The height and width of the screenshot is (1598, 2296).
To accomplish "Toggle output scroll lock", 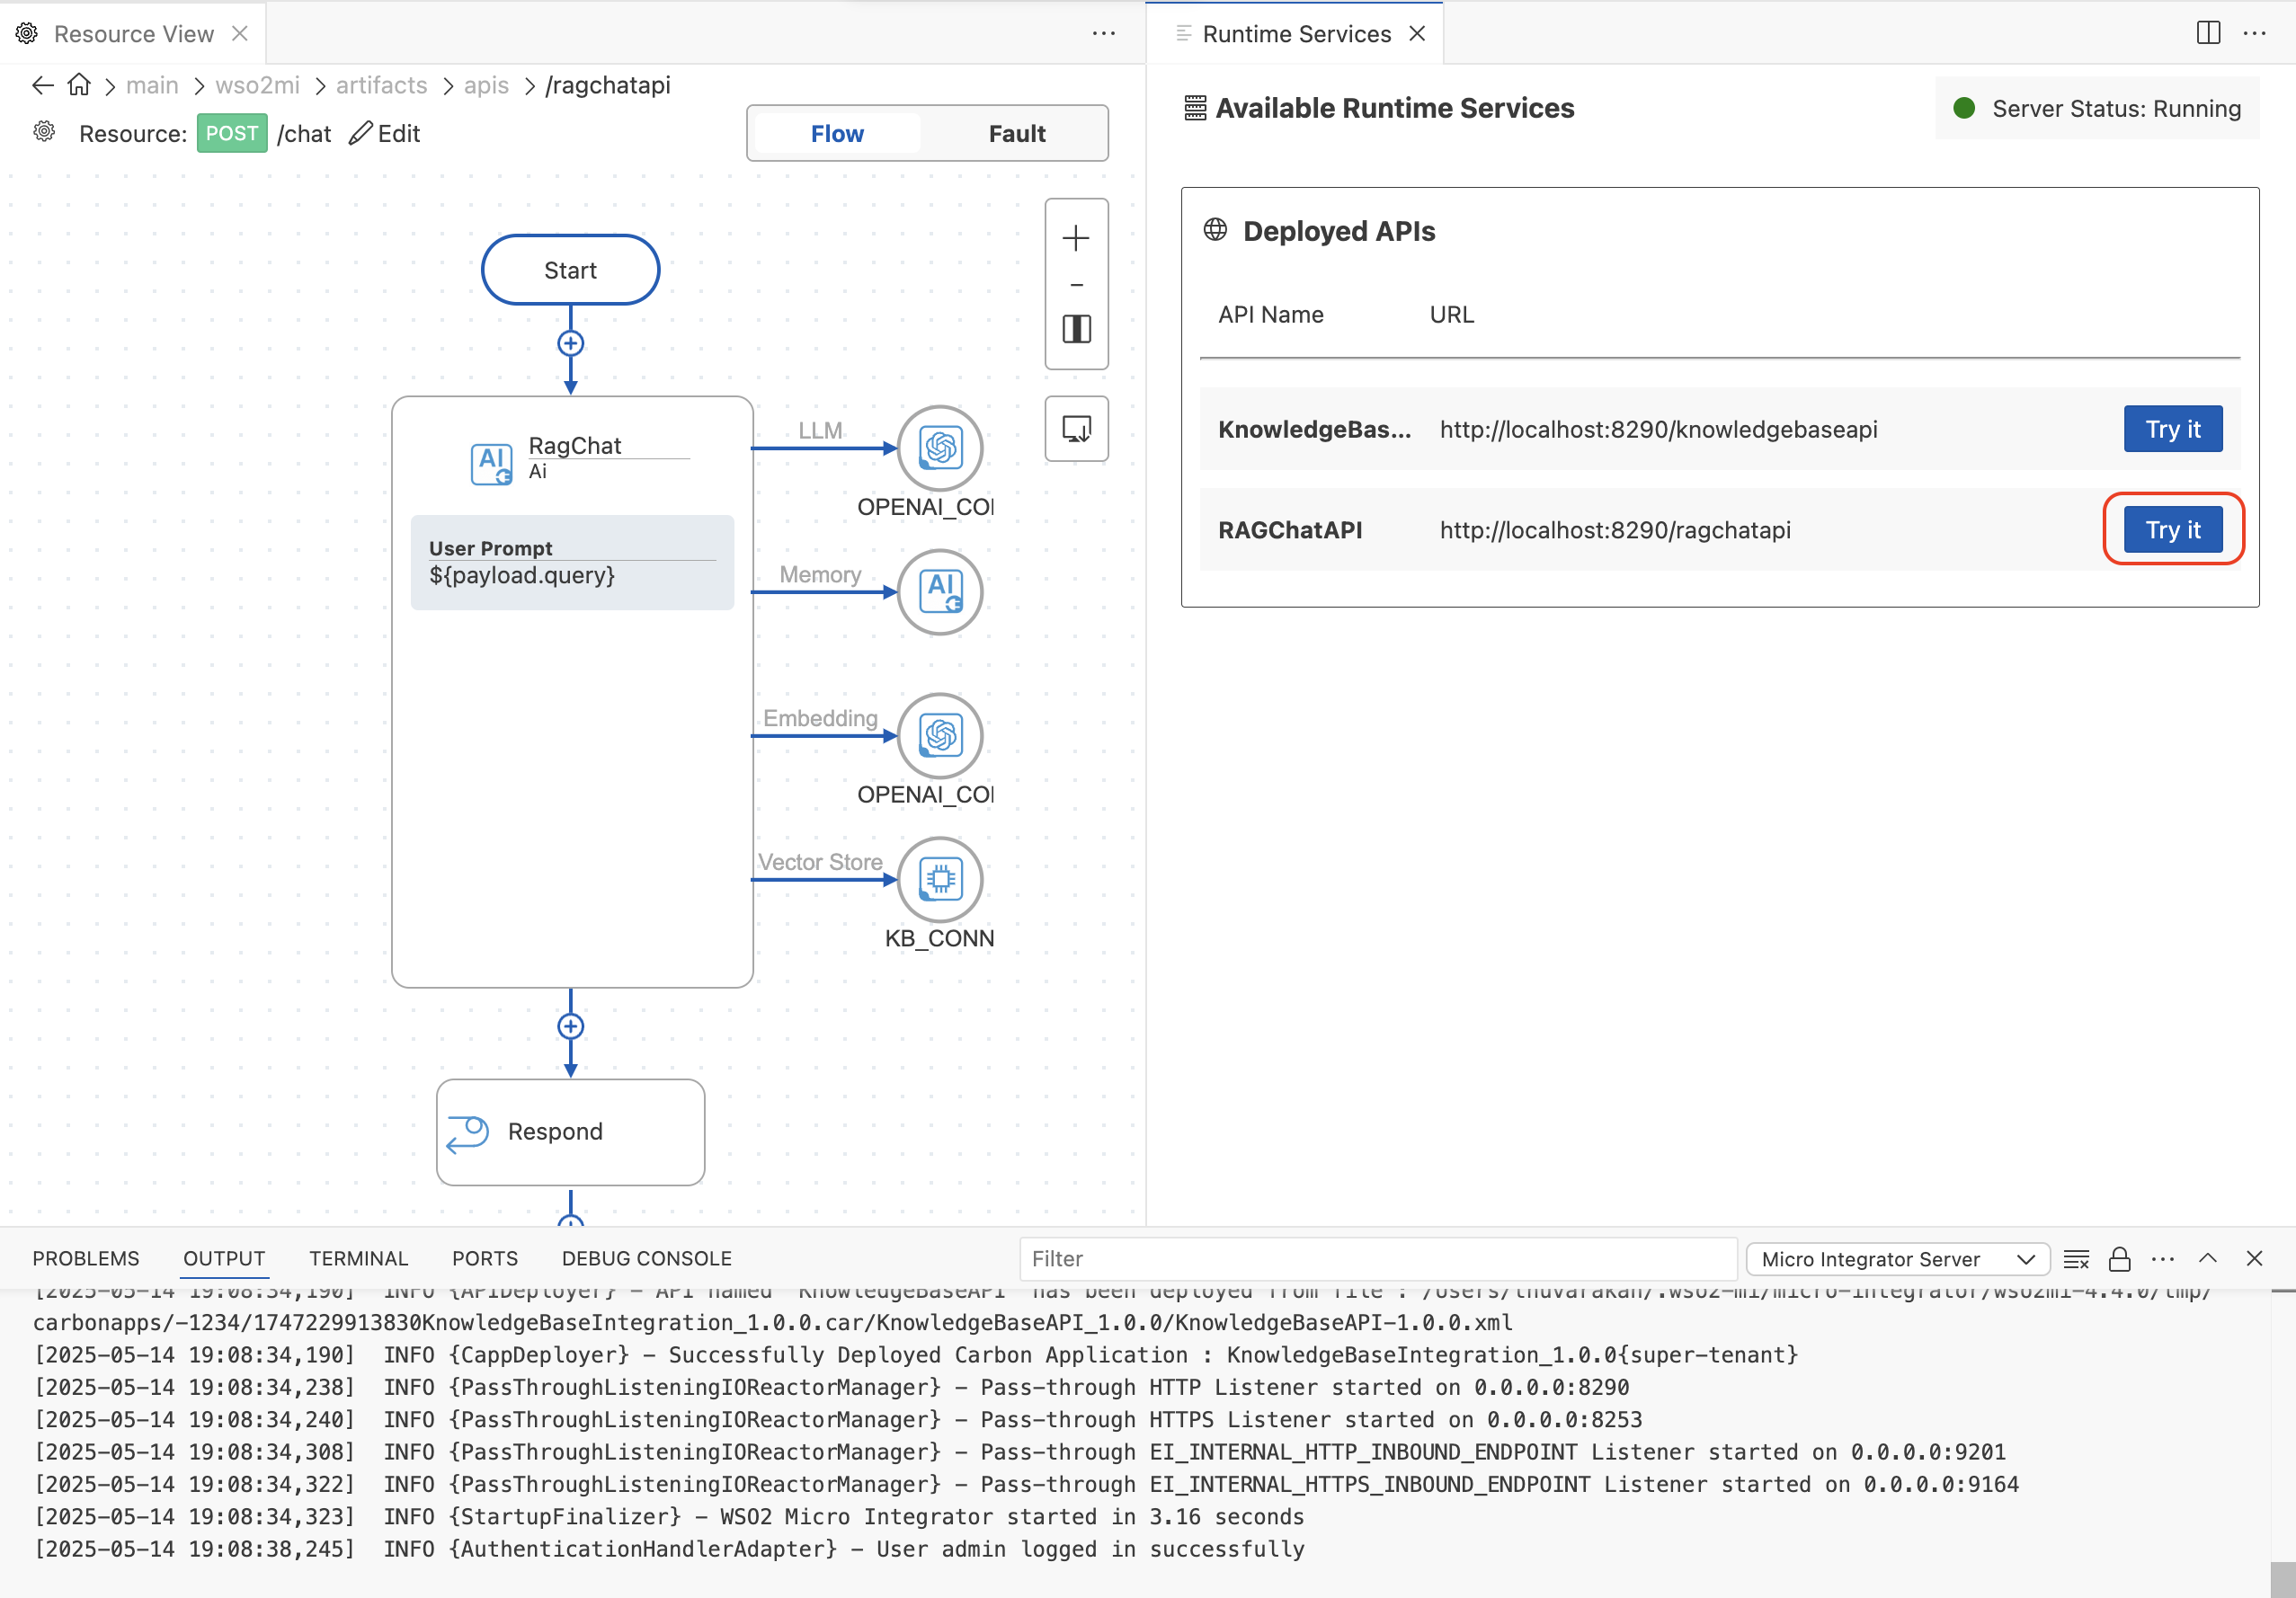I will 2119,1259.
